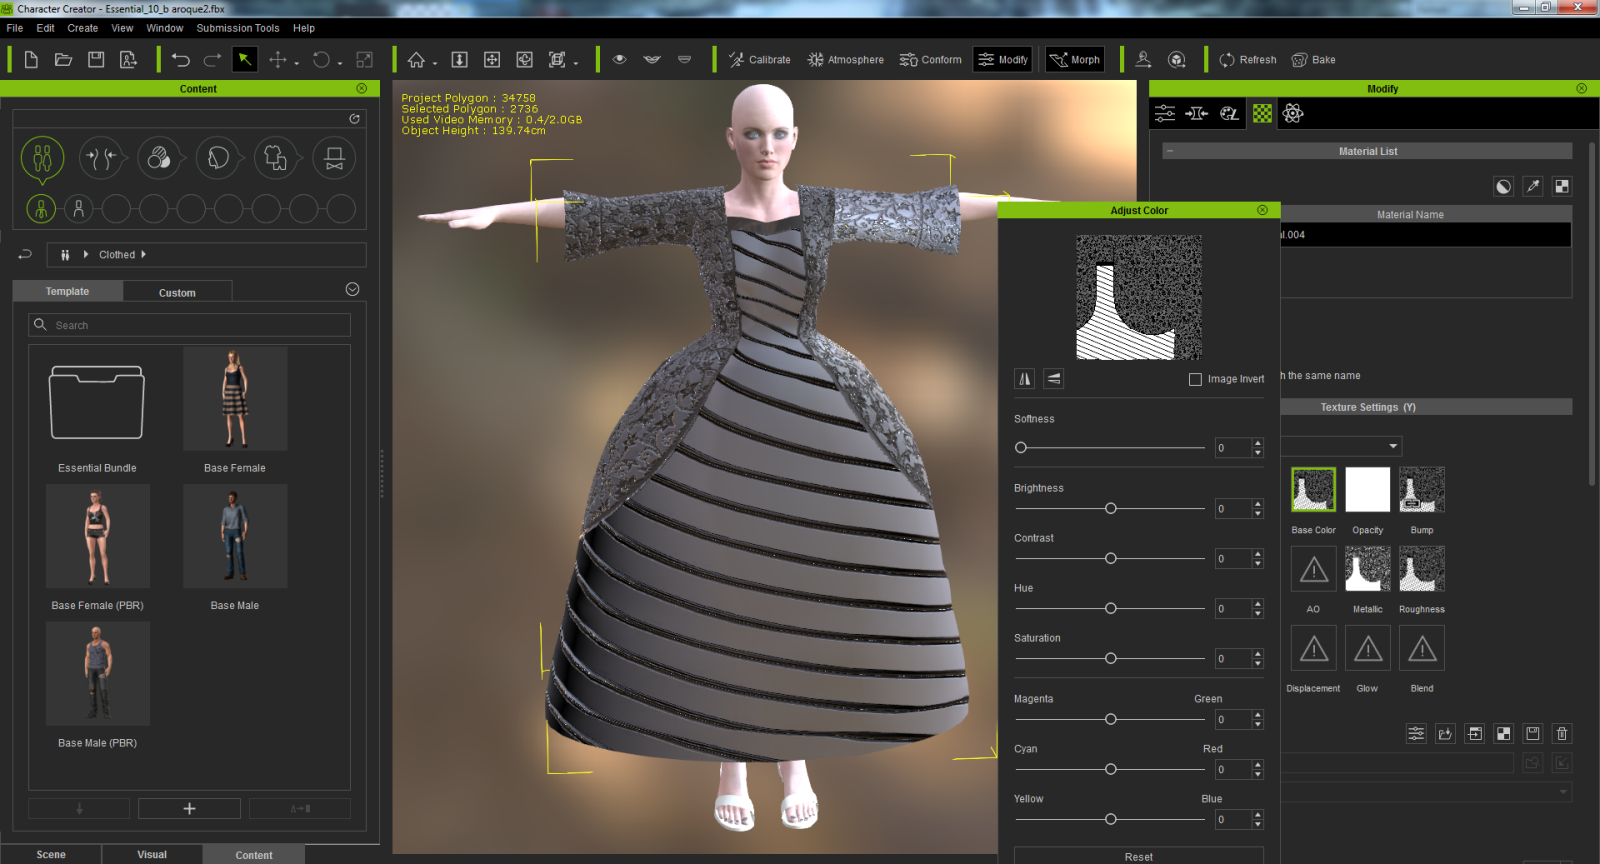Open Adjust Color via sliders icon below textures
This screenshot has width=1600, height=864.
pyautogui.click(x=1416, y=734)
